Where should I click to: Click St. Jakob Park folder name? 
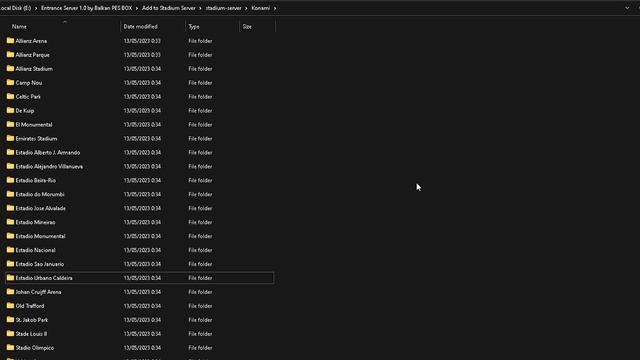pos(31,320)
